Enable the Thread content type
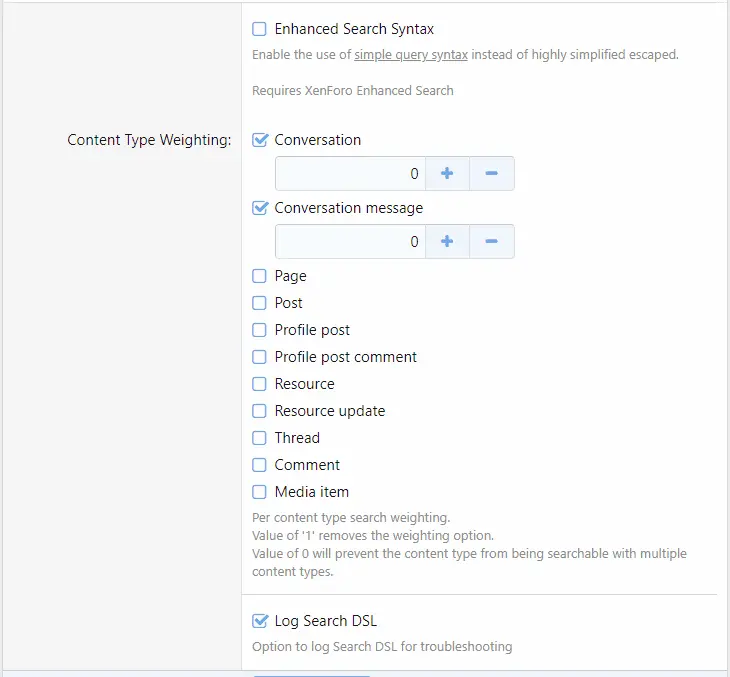730x677 pixels. coord(260,438)
